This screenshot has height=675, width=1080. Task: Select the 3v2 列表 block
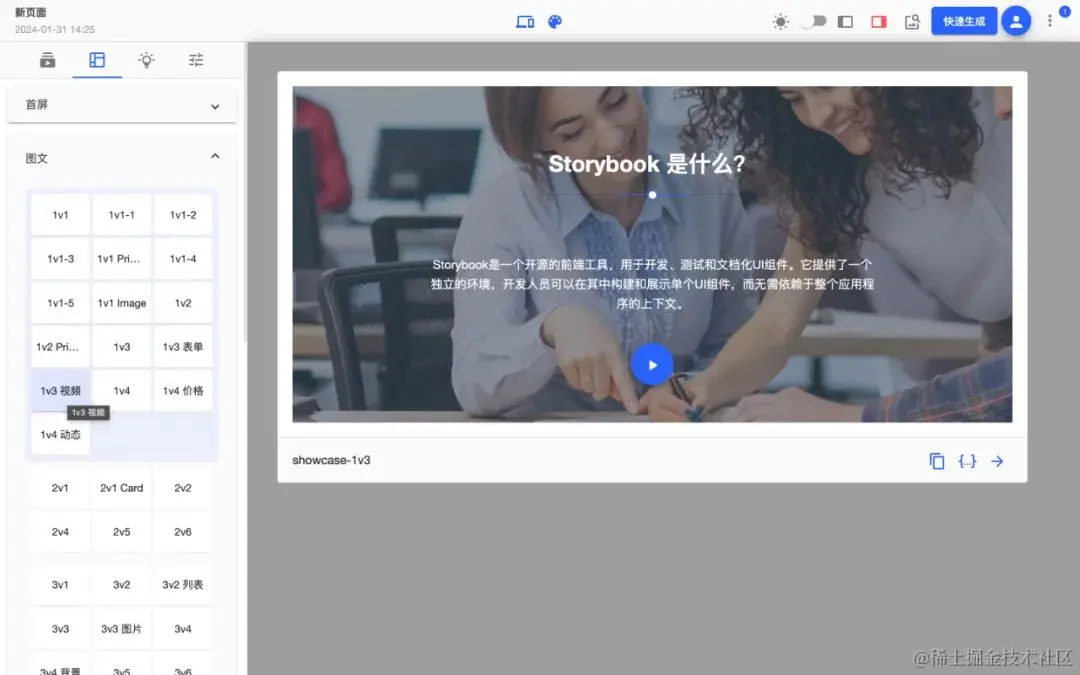183,585
